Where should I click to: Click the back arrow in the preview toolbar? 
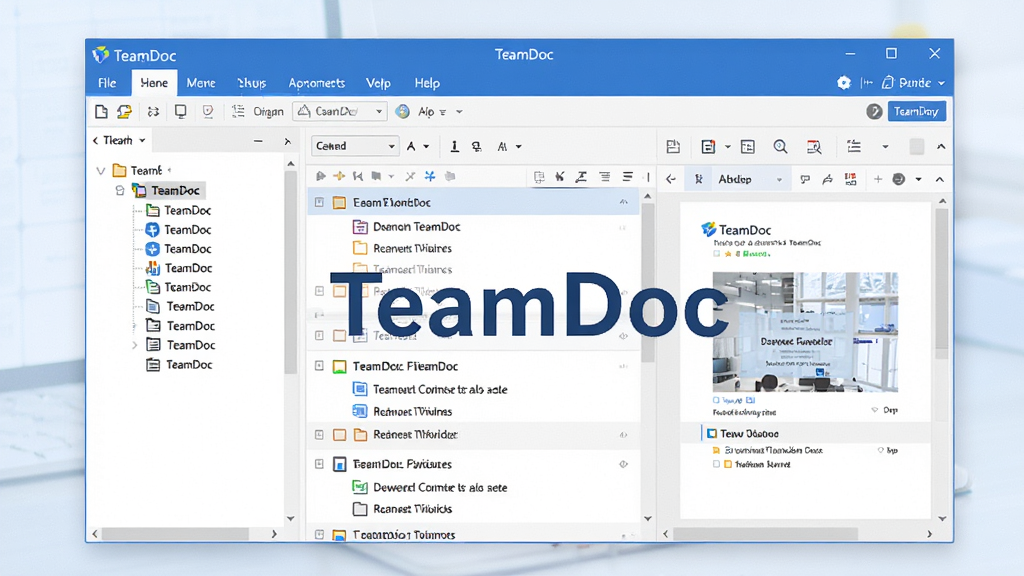click(x=671, y=179)
